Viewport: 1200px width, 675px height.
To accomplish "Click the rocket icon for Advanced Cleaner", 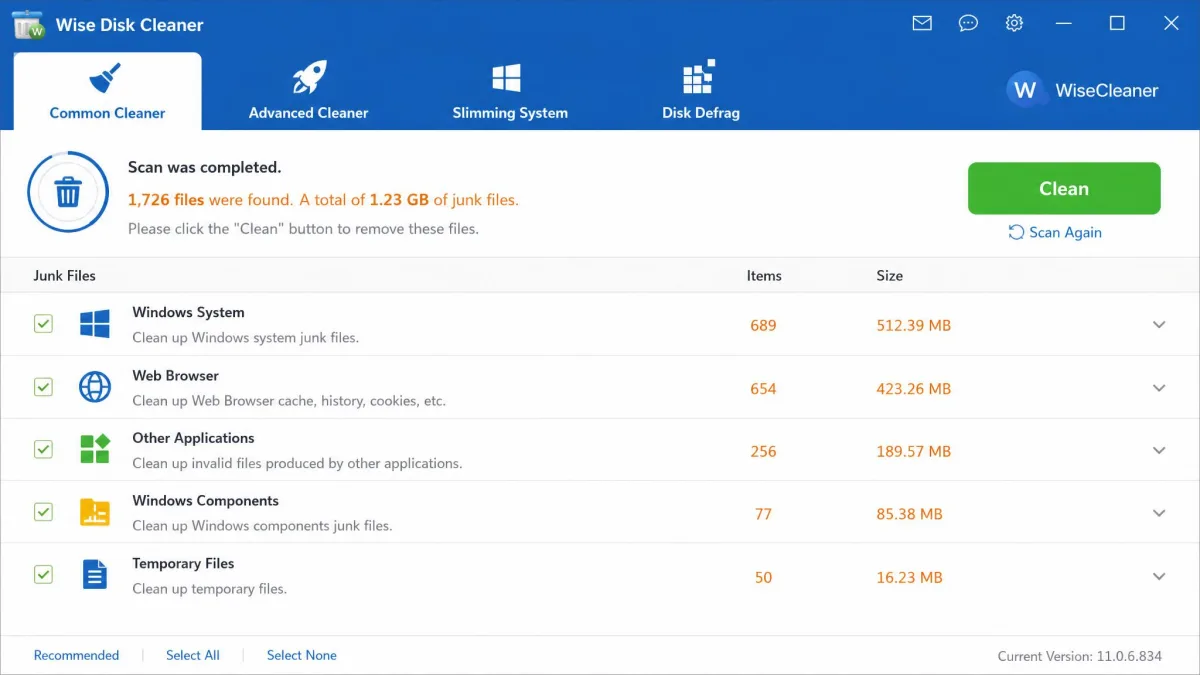I will pyautogui.click(x=308, y=78).
